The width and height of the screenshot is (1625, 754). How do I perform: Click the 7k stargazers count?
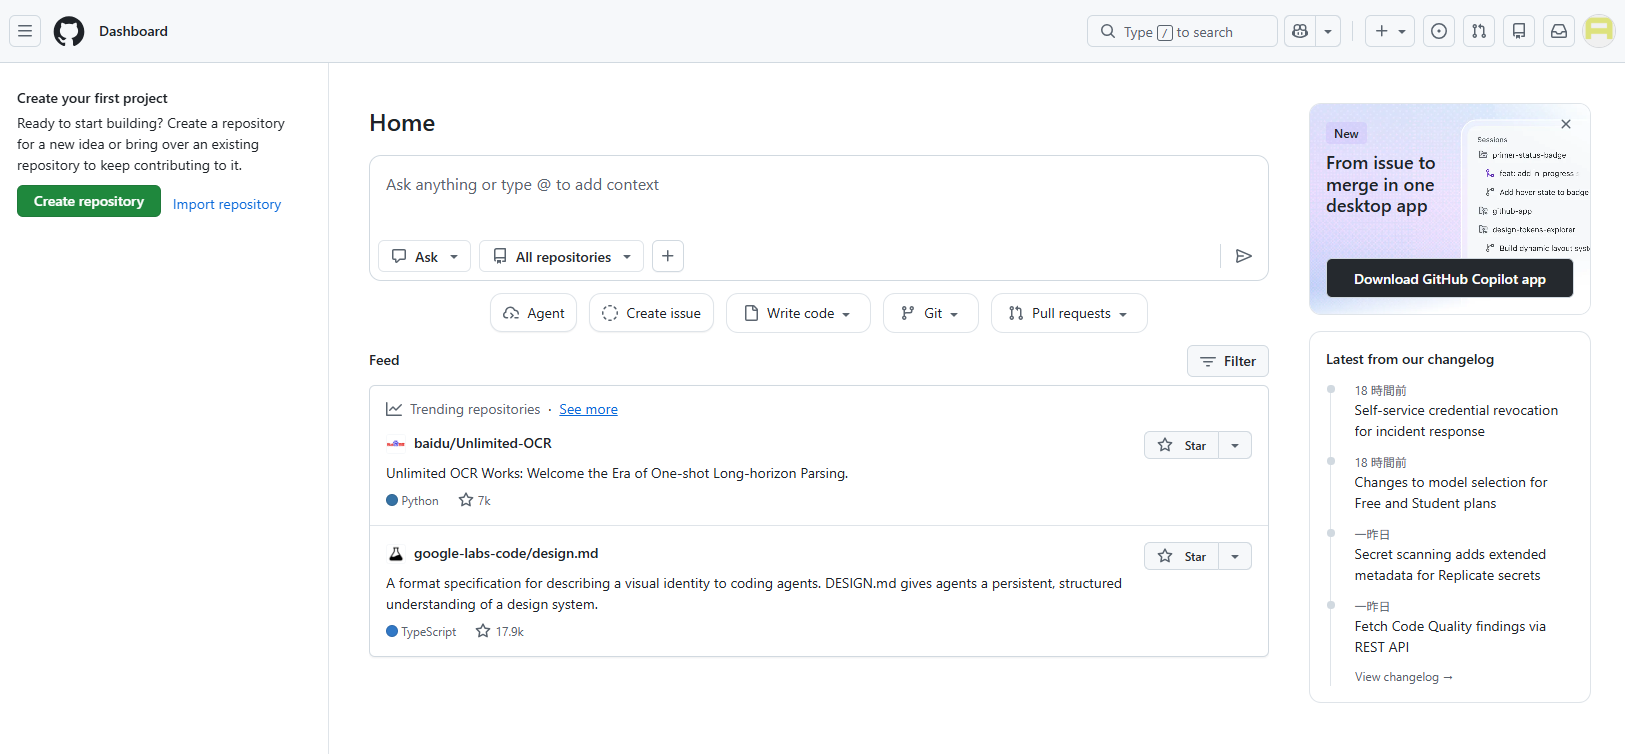pos(475,500)
